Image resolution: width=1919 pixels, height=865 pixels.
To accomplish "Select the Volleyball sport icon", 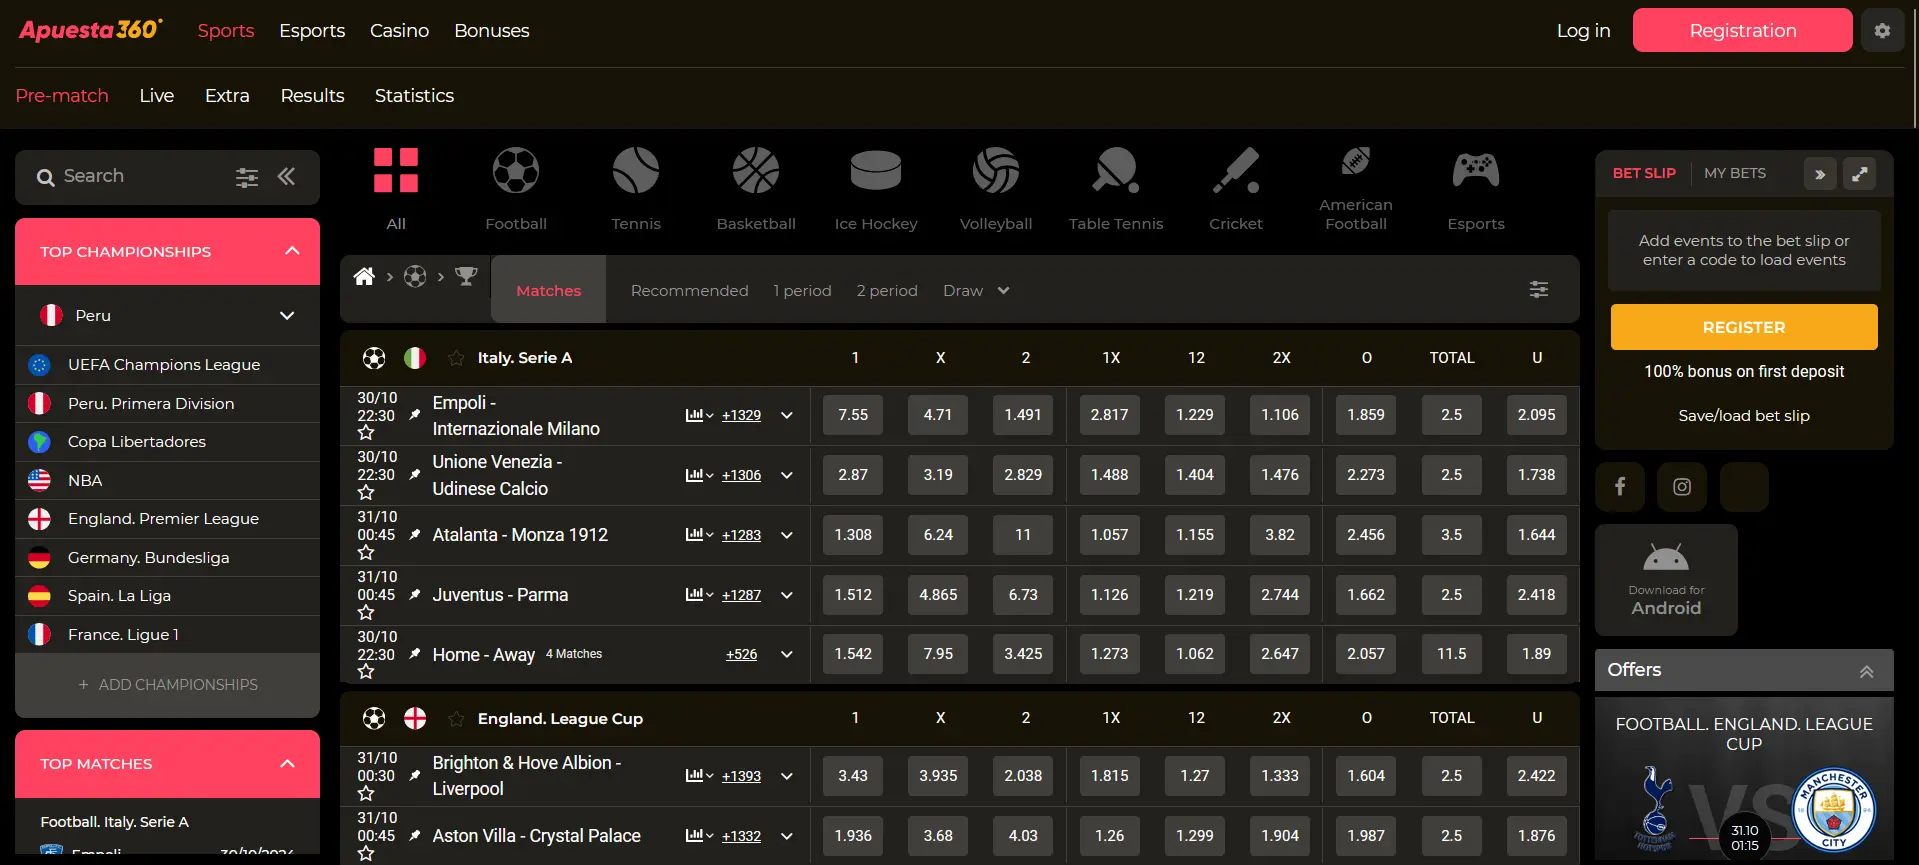I will (x=996, y=170).
